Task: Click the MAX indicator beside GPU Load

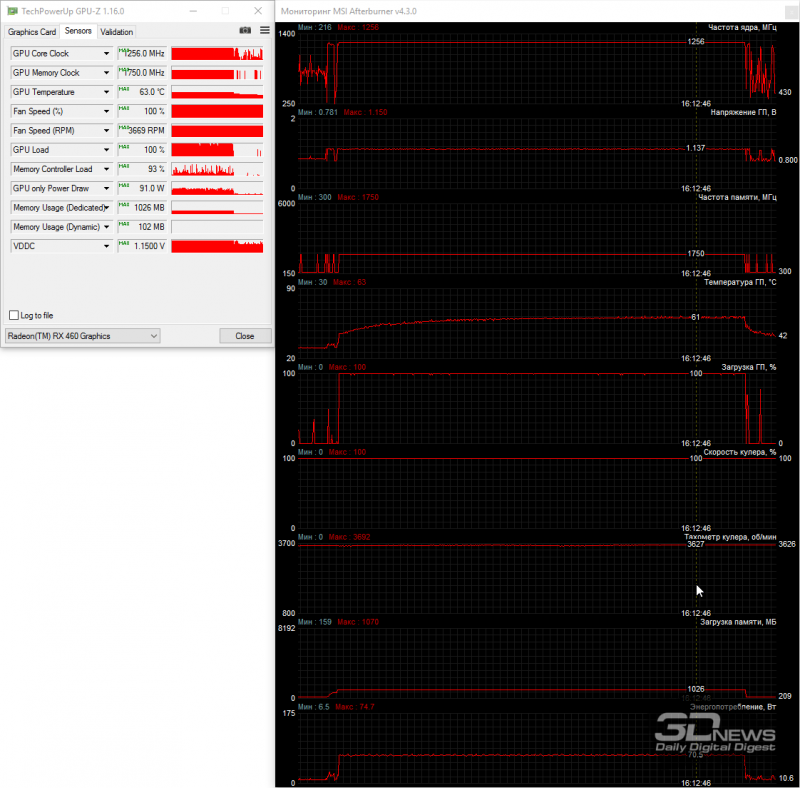Action: click(123, 147)
